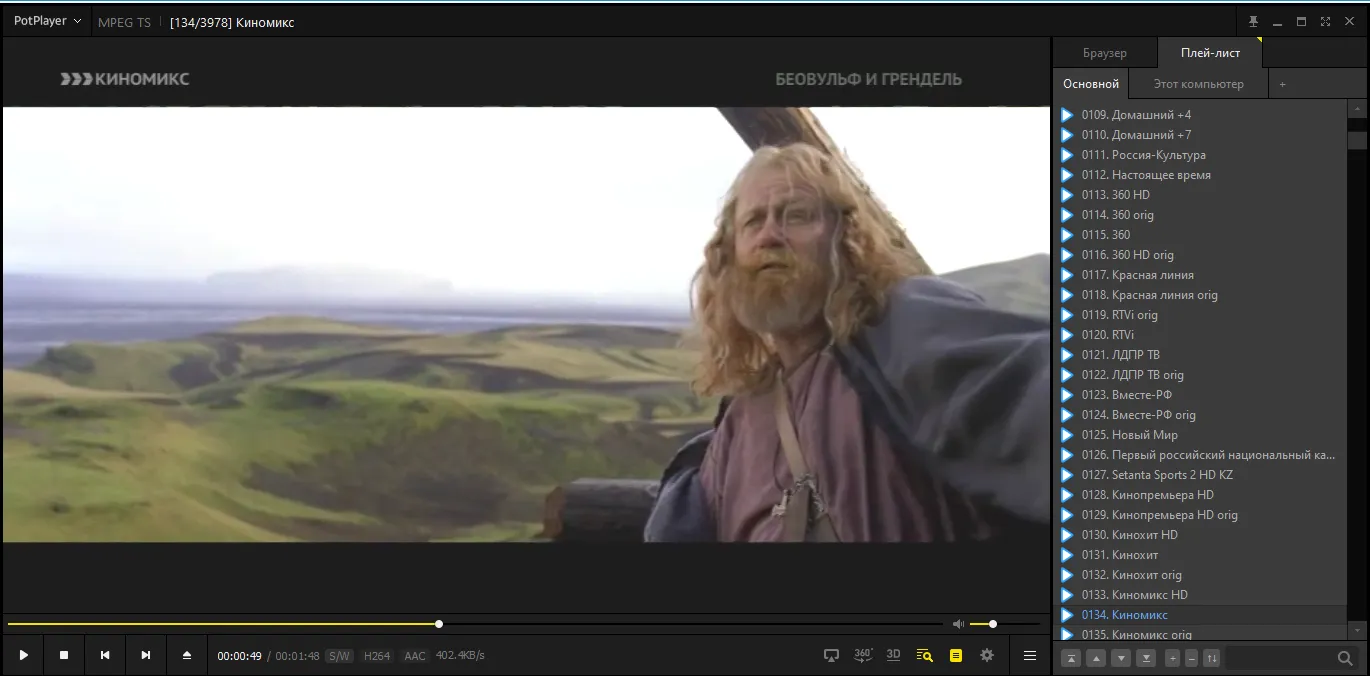Go to the previous playlist item
This screenshot has width=1370, height=676.
pos(105,655)
